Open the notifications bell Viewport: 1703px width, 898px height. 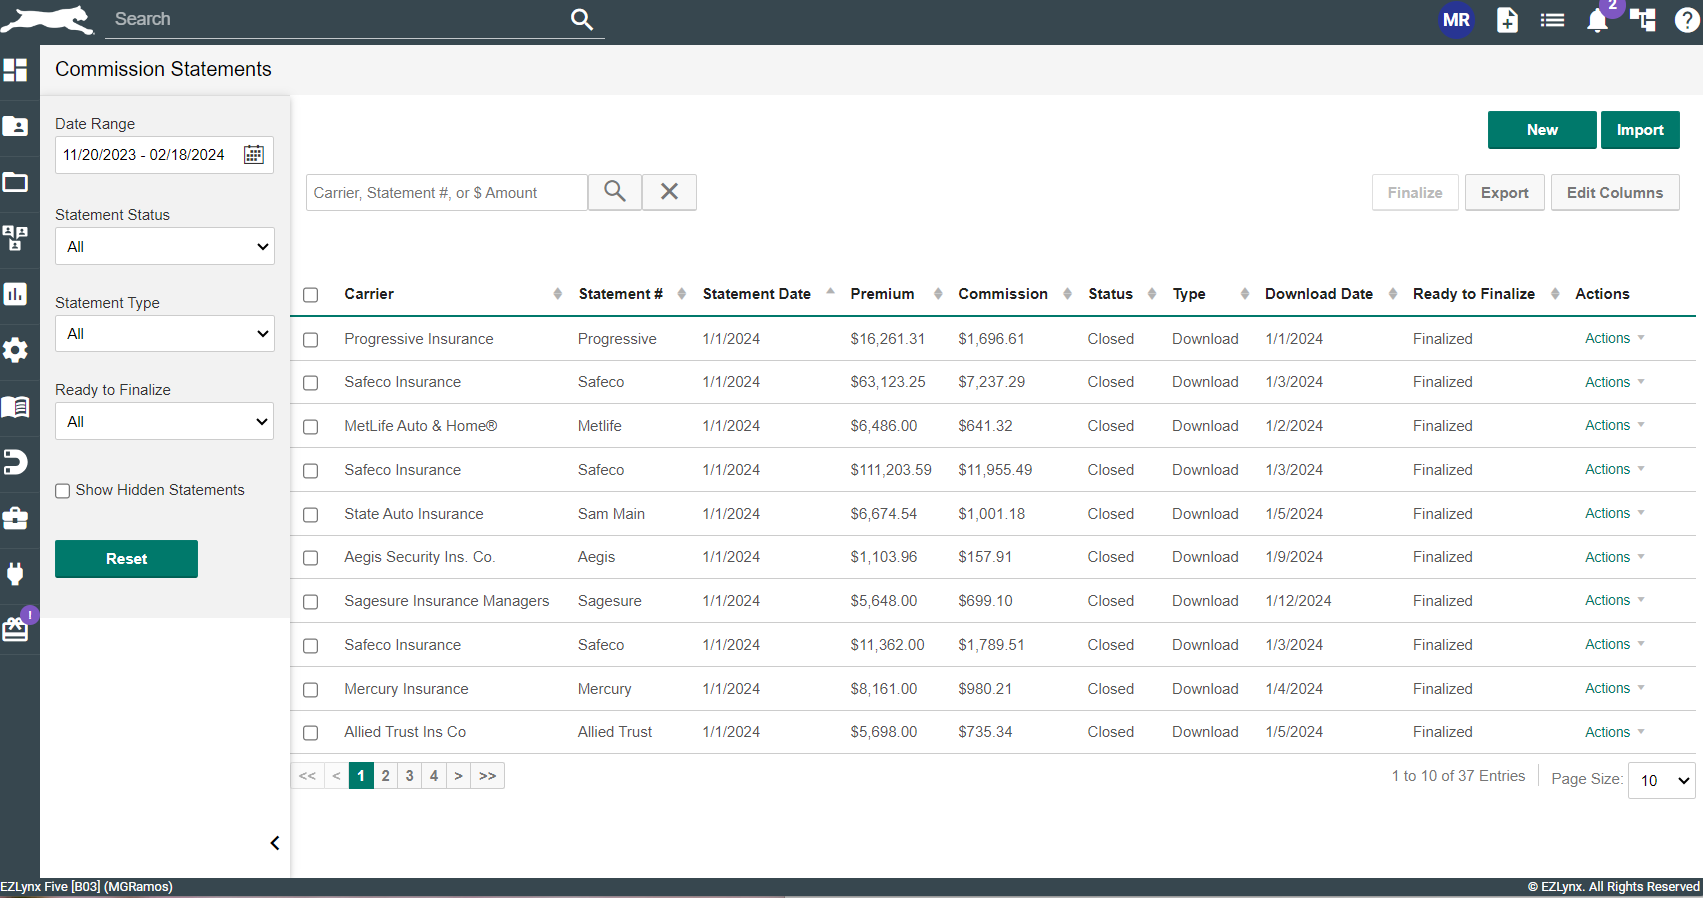pos(1597,21)
